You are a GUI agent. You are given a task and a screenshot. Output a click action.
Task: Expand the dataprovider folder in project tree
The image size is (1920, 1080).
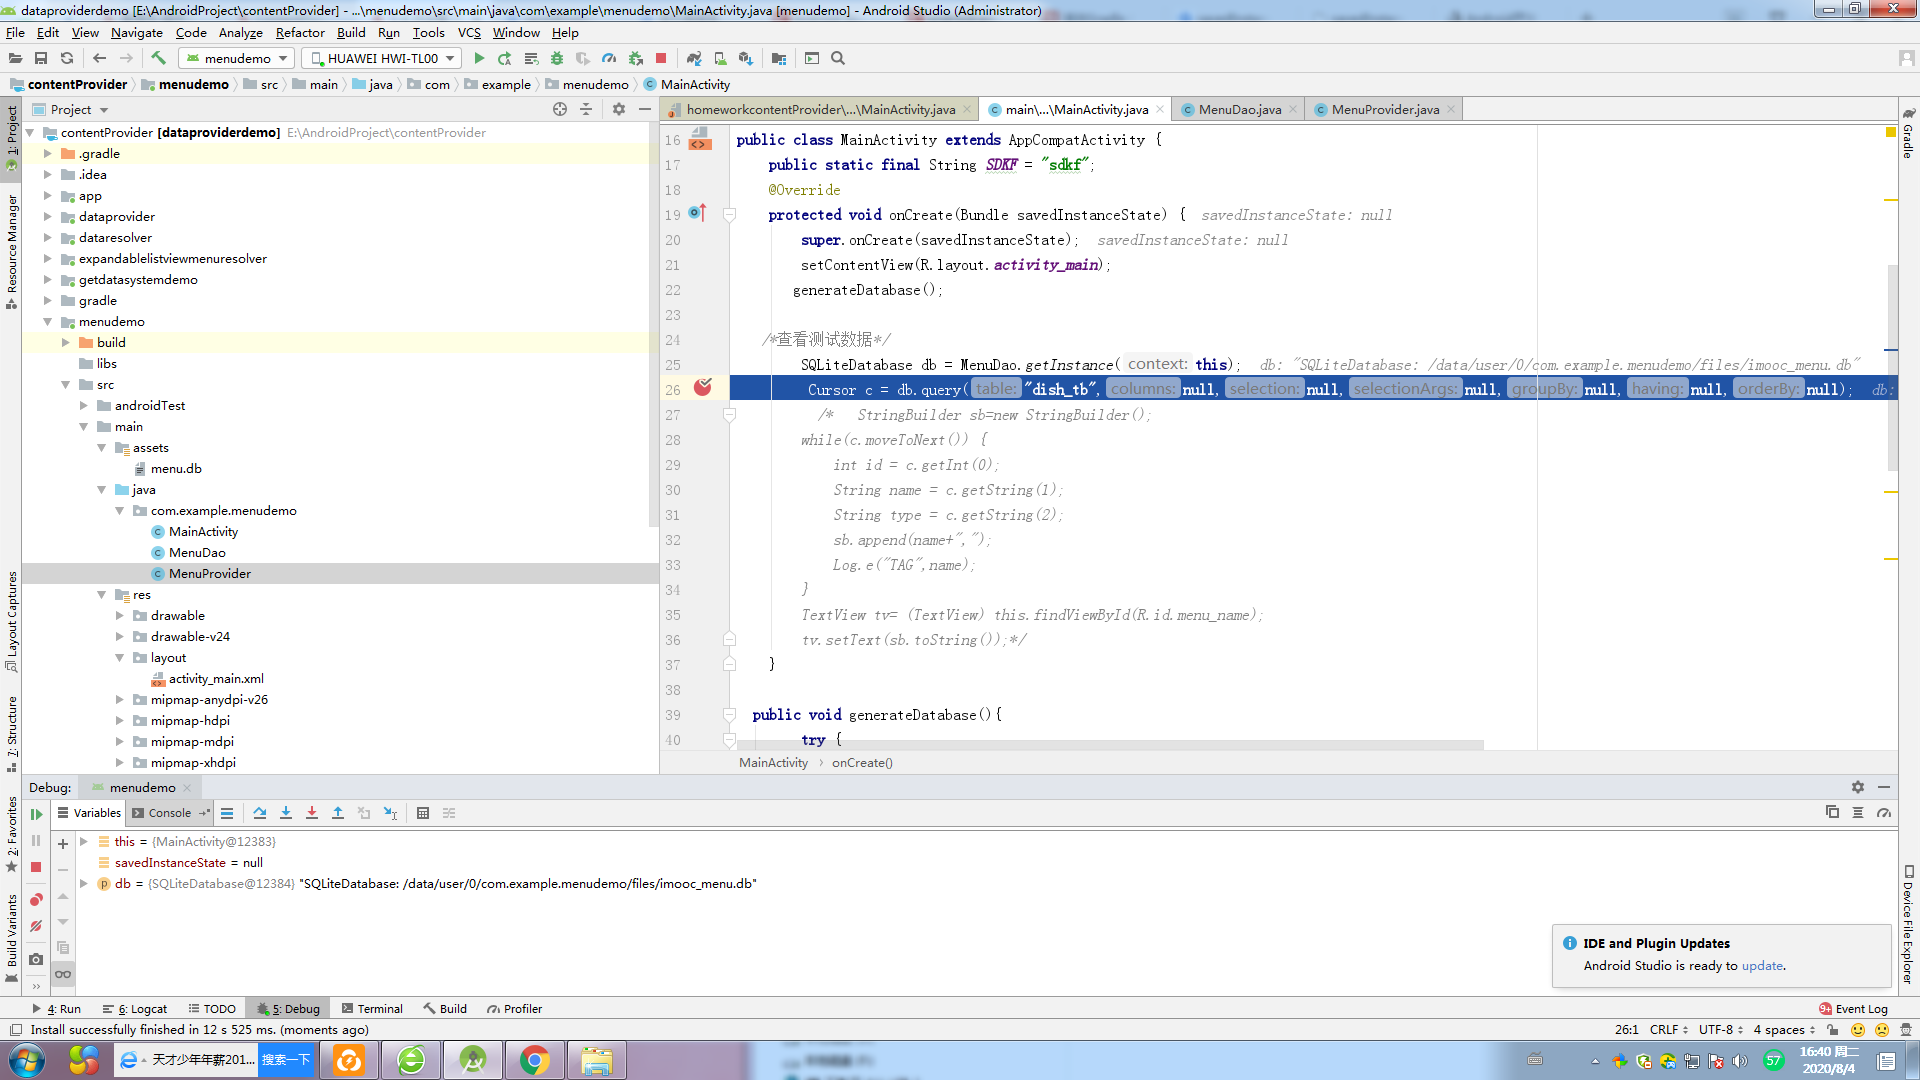(47, 217)
